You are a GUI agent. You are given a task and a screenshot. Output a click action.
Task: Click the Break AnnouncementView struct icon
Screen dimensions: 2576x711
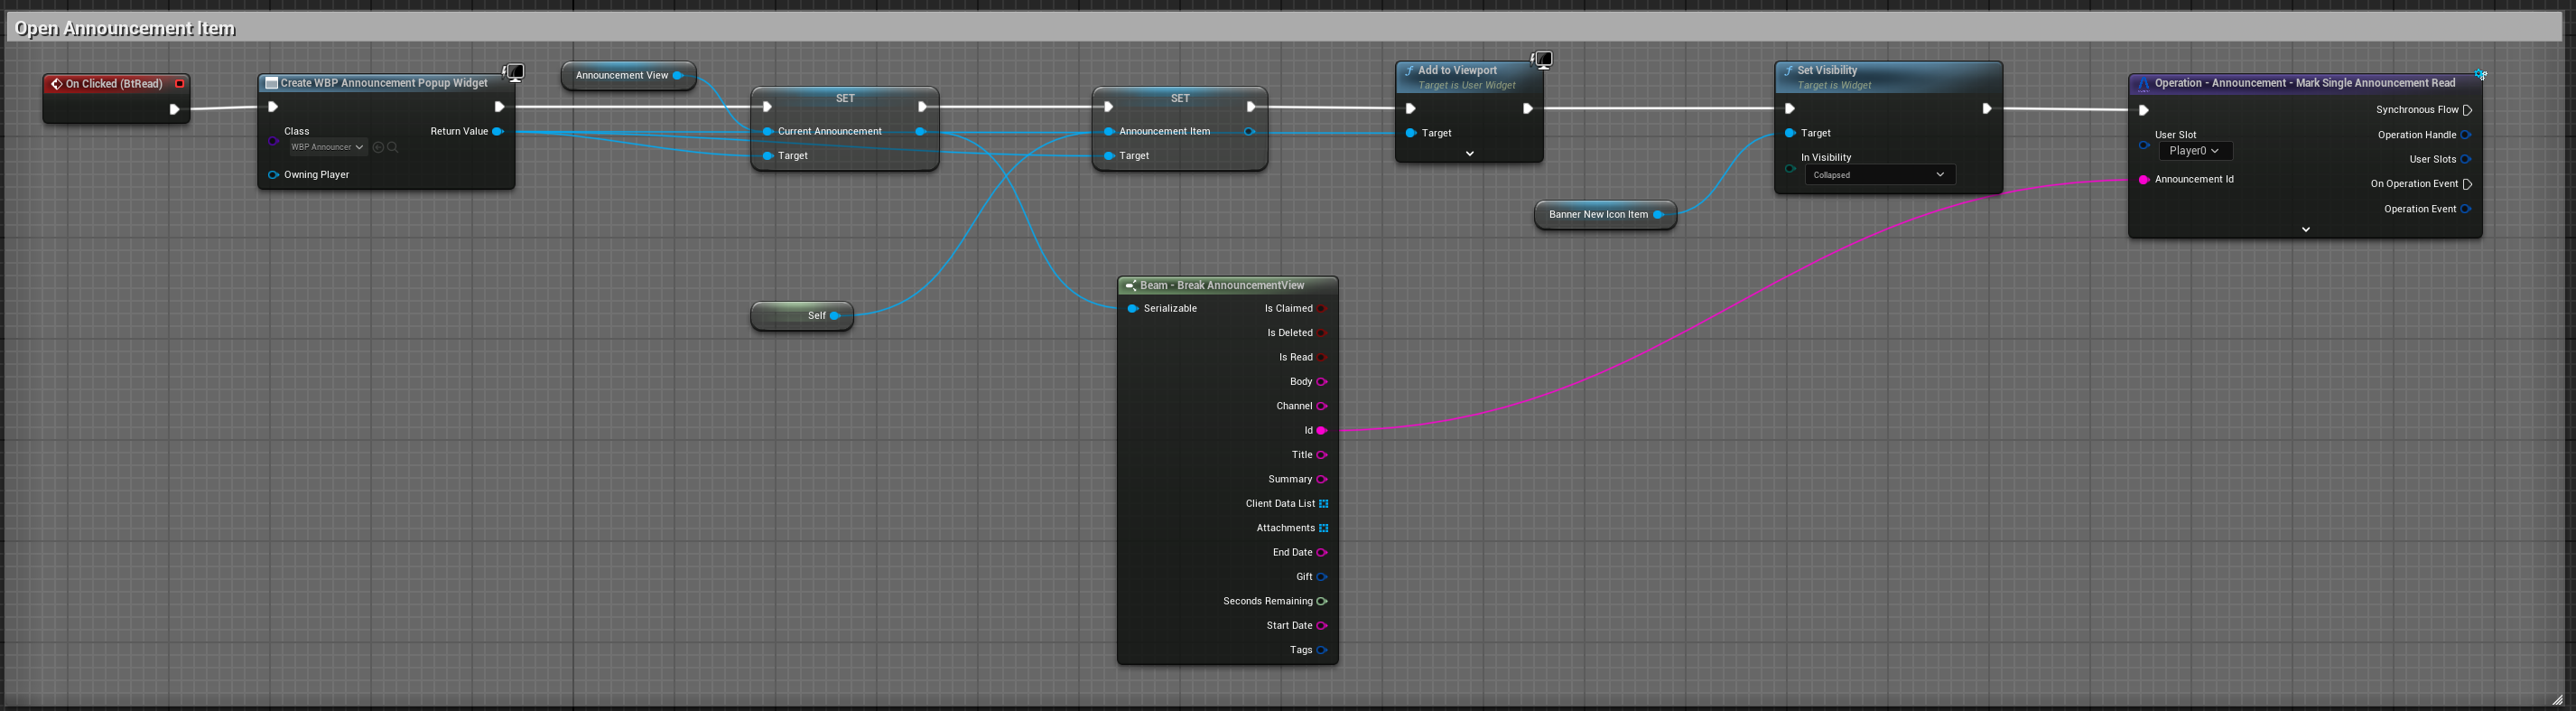[x=1130, y=286]
